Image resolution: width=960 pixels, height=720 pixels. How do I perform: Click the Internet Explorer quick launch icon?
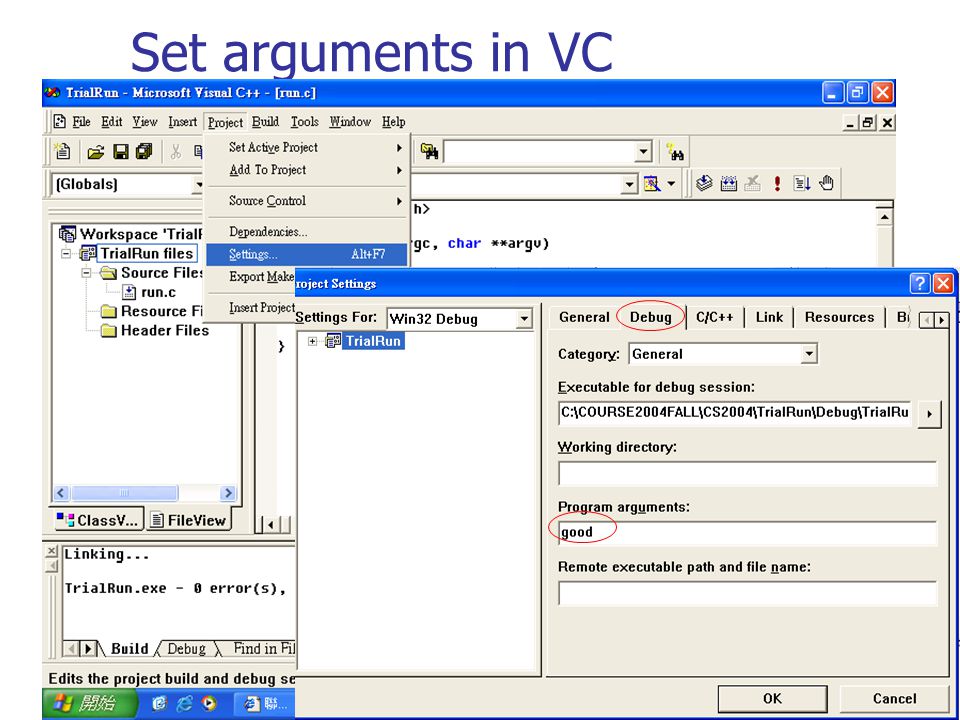[184, 703]
